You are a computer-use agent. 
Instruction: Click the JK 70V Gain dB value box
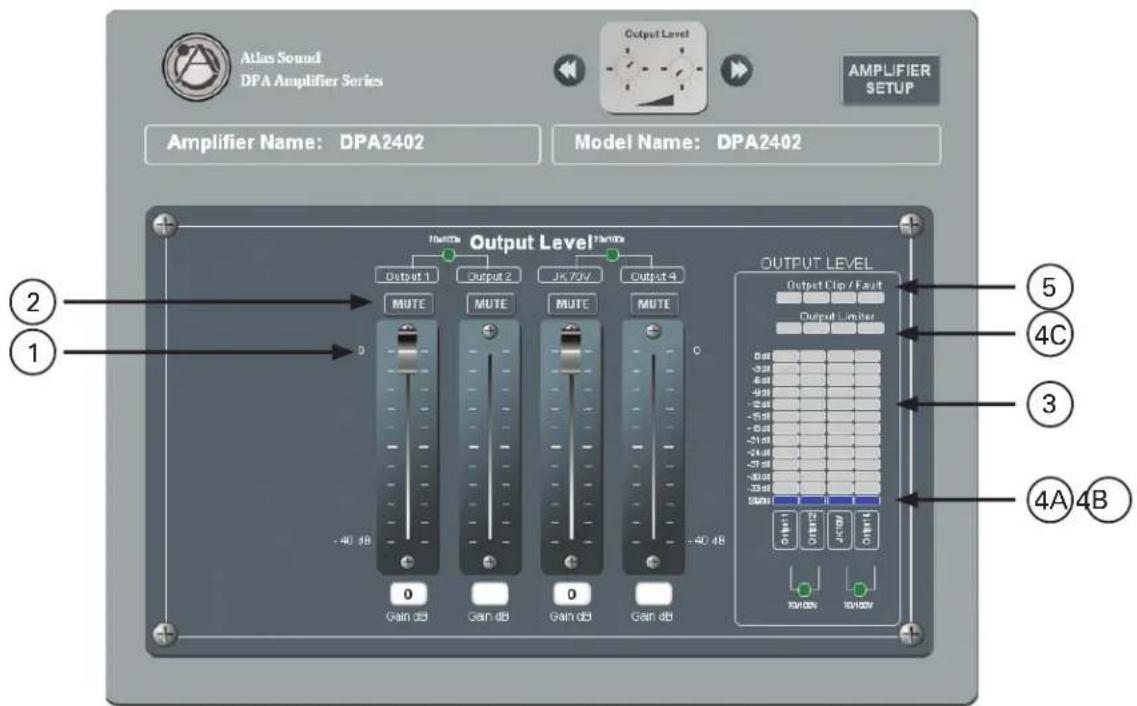(571, 594)
